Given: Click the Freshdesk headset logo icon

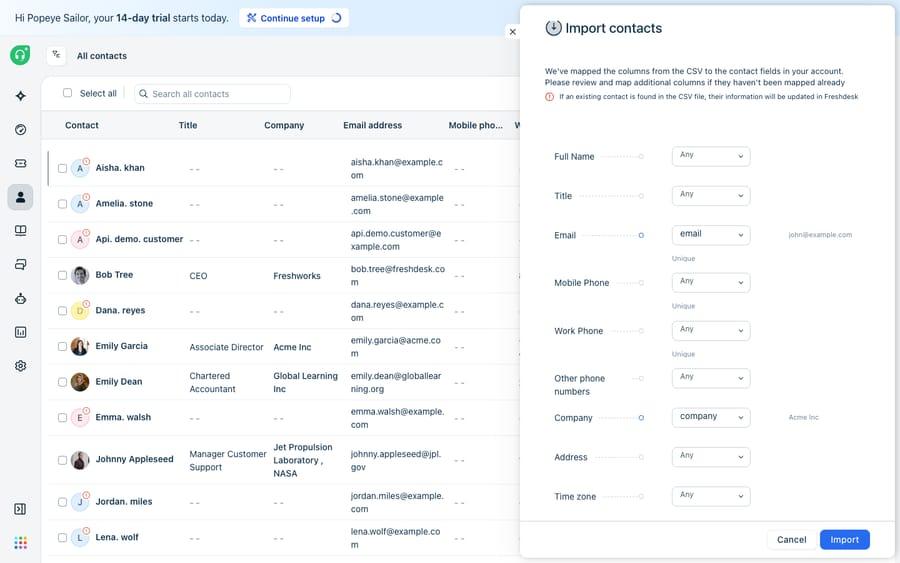Looking at the screenshot, I should [x=20, y=55].
